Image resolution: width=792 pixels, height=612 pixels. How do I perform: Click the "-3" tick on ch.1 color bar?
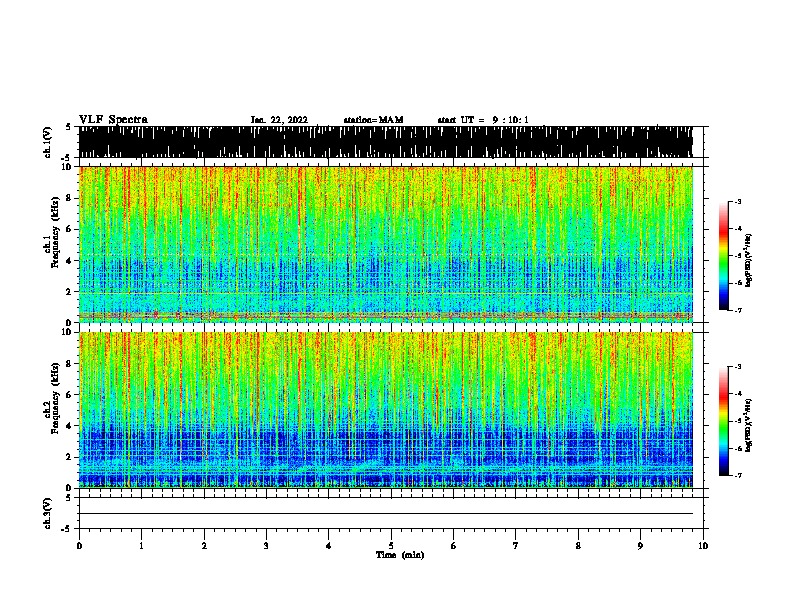(x=738, y=202)
